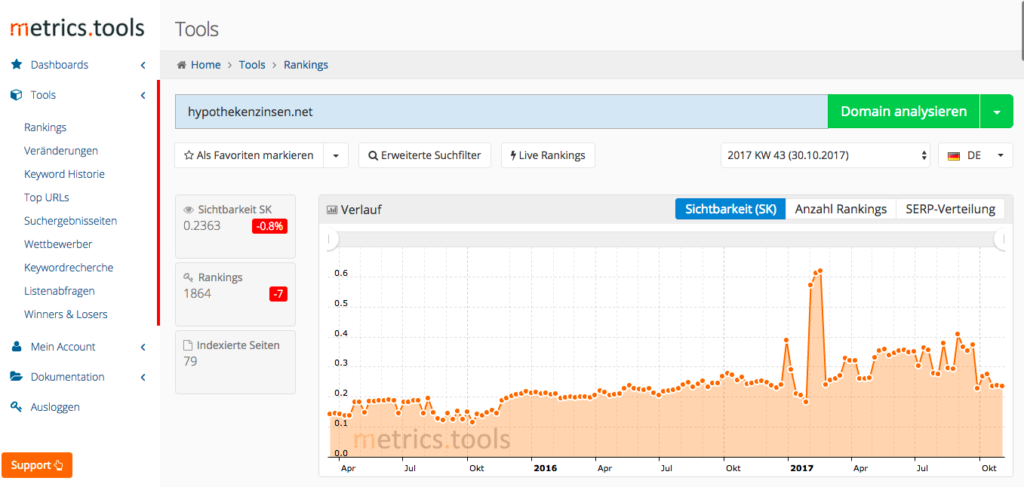This screenshot has height=487, width=1024.
Task: Open the DE country dropdown
Action: (x=976, y=156)
